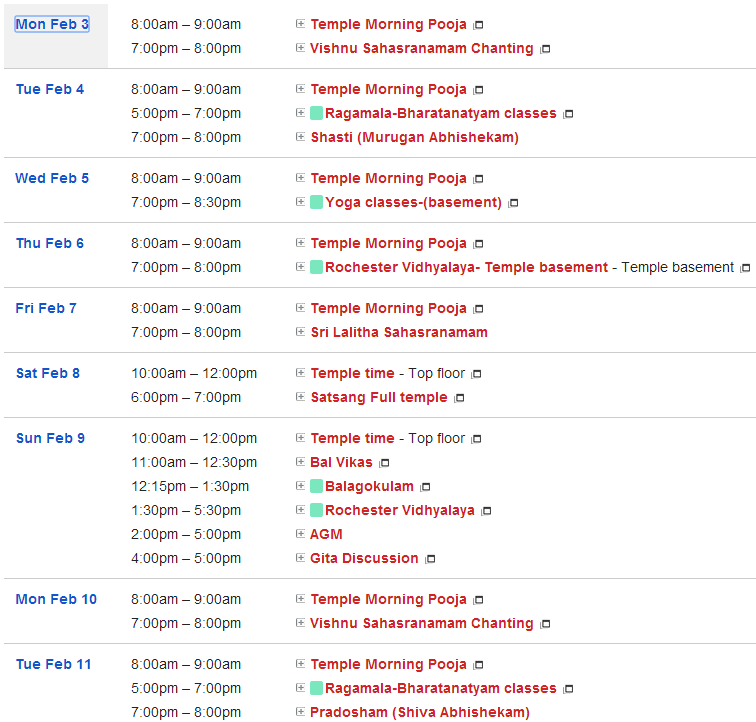Screen dimensions: 756x722
Task: Expand Shasti (Murugan Abhishekam) event details
Action: (x=300, y=137)
